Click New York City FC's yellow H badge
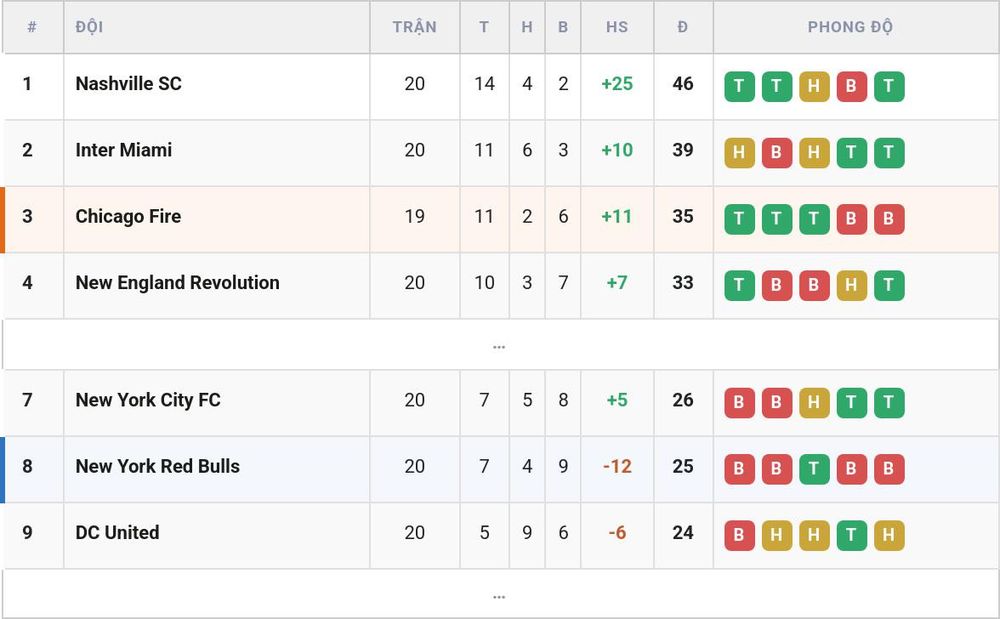Image resolution: width=1000 pixels, height=619 pixels. 814,402
